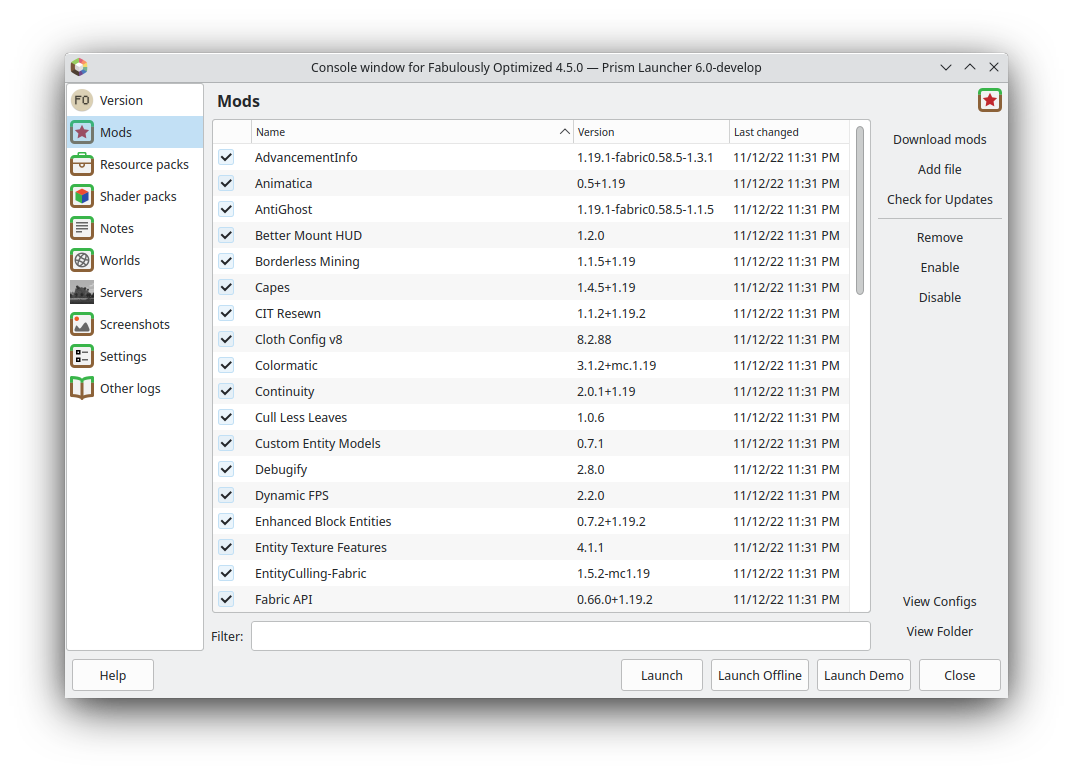Click the Screenshots picture icon
Image resolution: width=1073 pixels, height=775 pixels.
coord(81,323)
